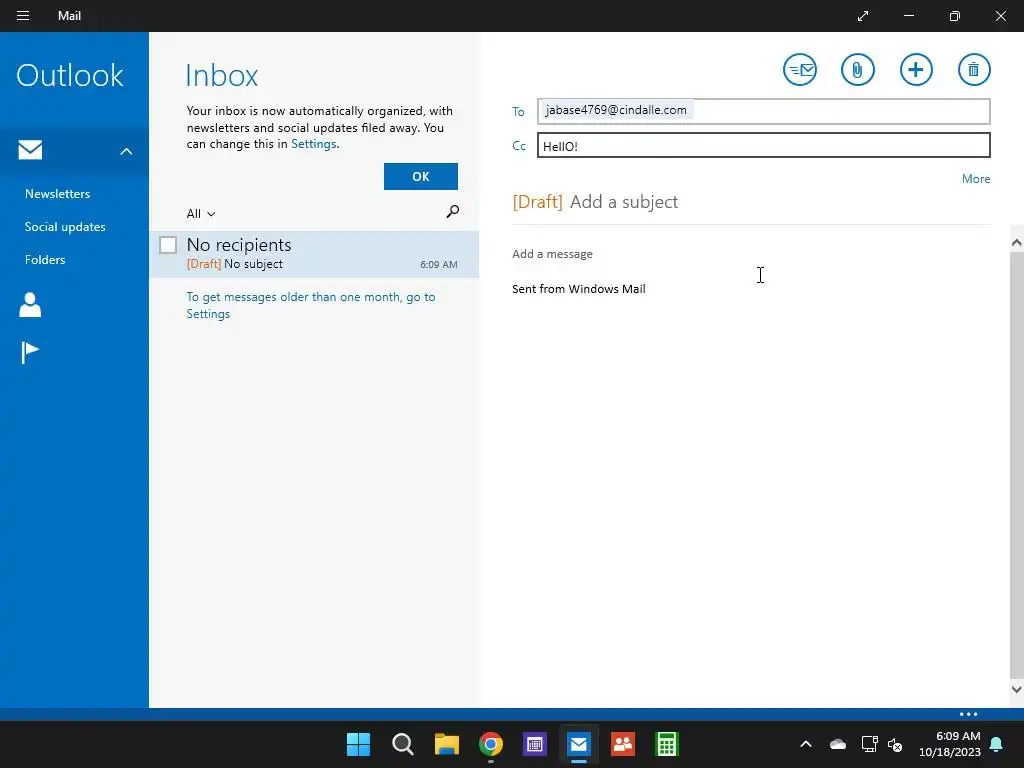Open the notification bell in system tray
This screenshot has width=1024, height=768.
tap(997, 744)
